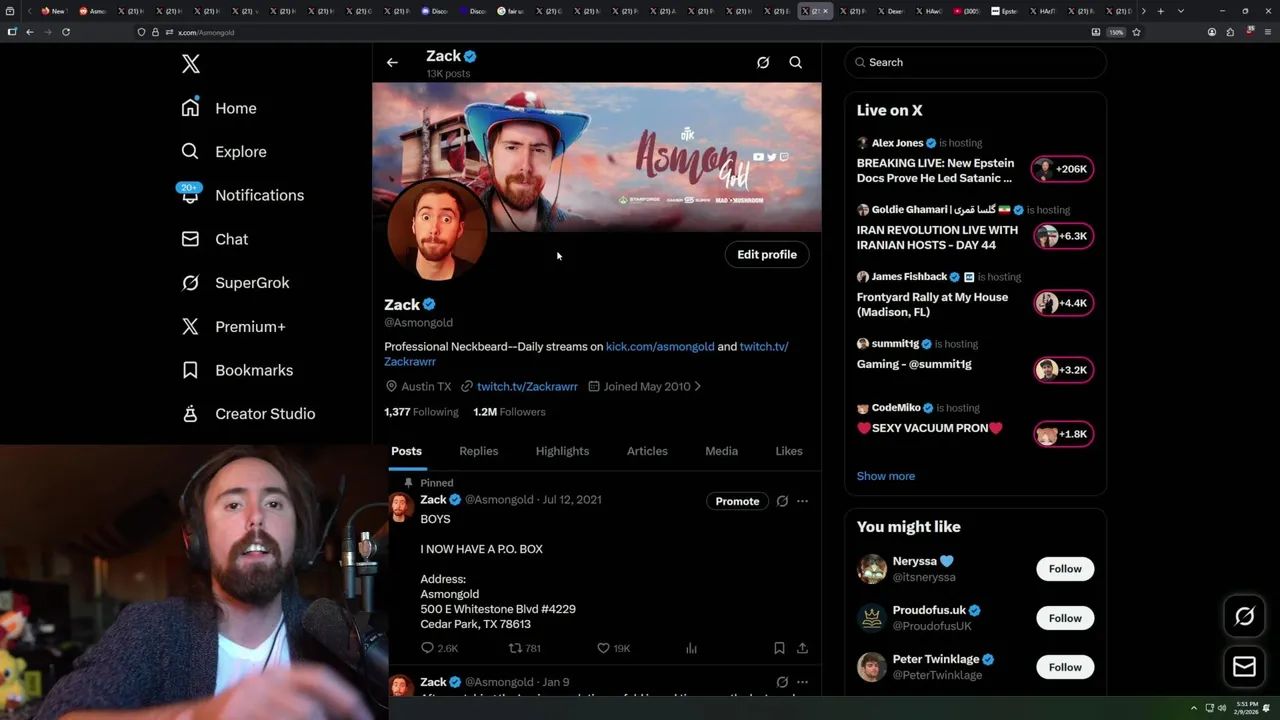Image resolution: width=1280 pixels, height=720 pixels.
Task: Follow Proudofus.uk
Action: pyautogui.click(x=1065, y=618)
